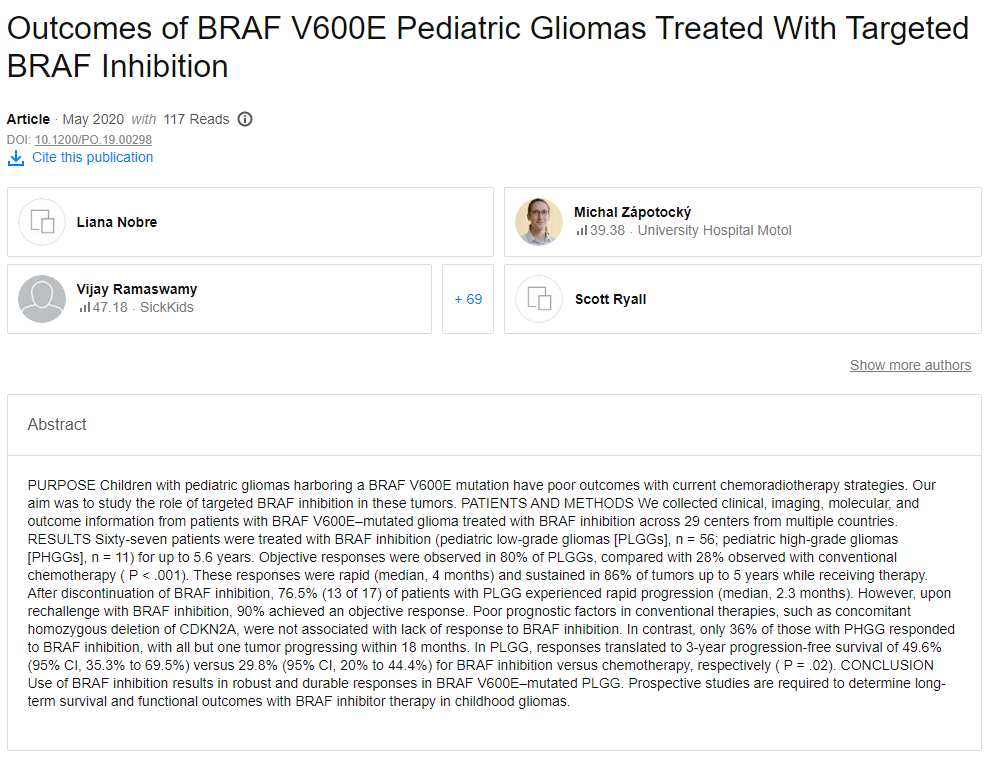Go to Michal Zápotocký's author page
Viewport: 987px width, 759px height.
click(632, 212)
